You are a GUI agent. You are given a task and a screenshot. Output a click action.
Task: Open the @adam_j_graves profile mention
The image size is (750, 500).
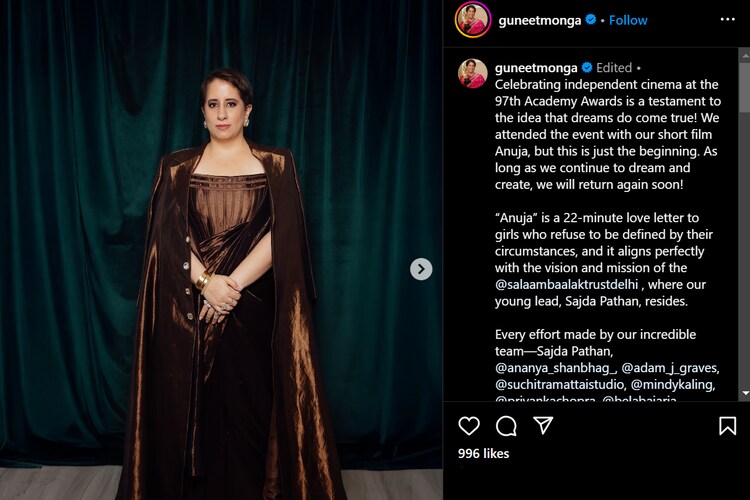670,368
